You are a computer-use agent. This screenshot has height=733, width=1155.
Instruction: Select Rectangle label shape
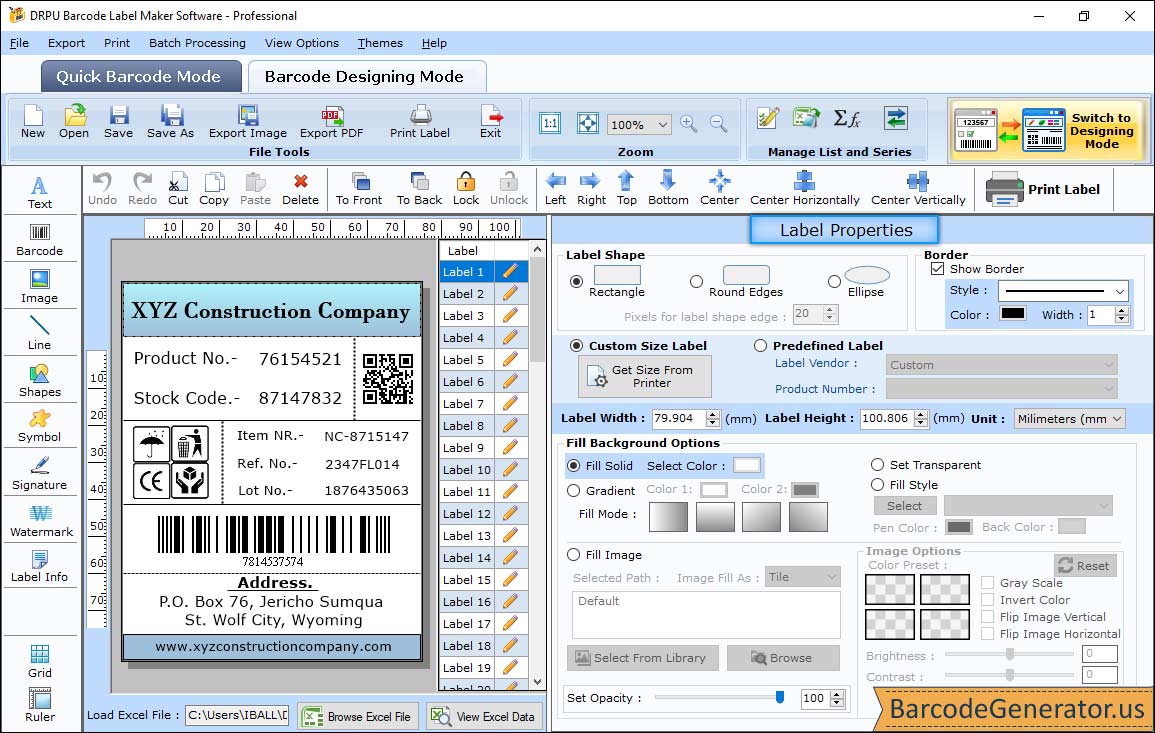point(577,281)
